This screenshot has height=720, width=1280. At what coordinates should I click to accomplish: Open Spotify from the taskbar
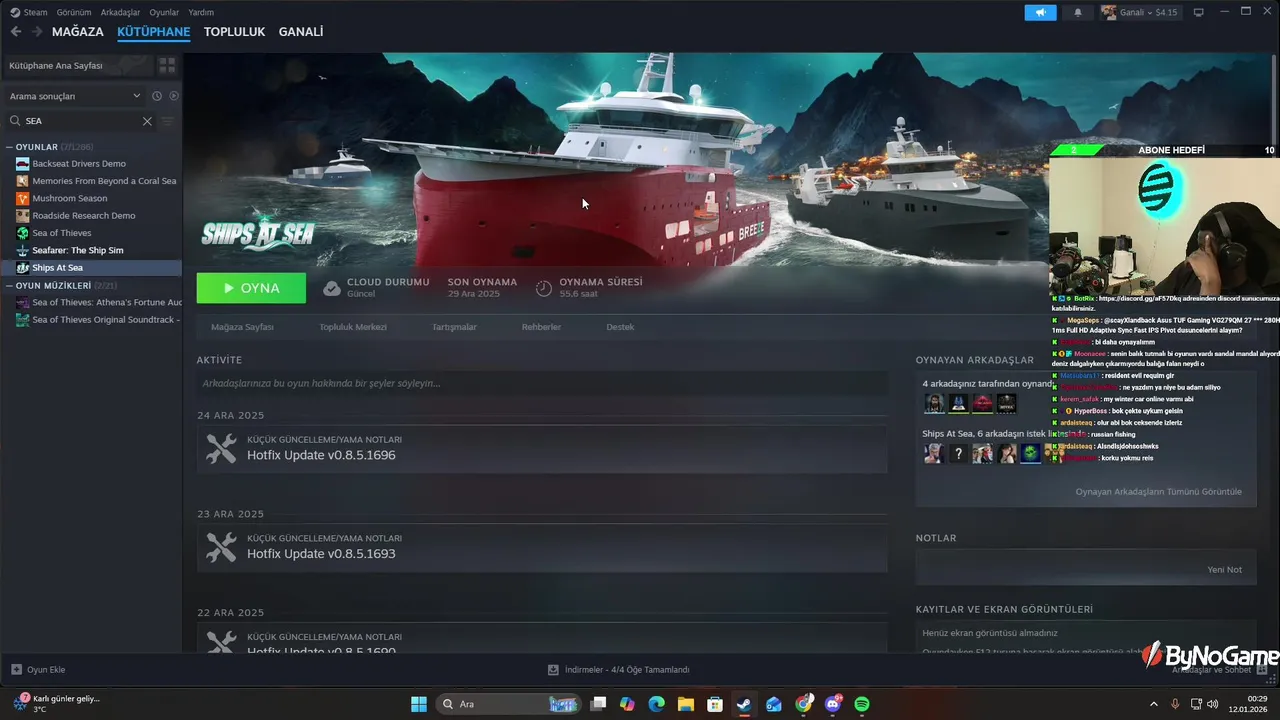point(862,704)
